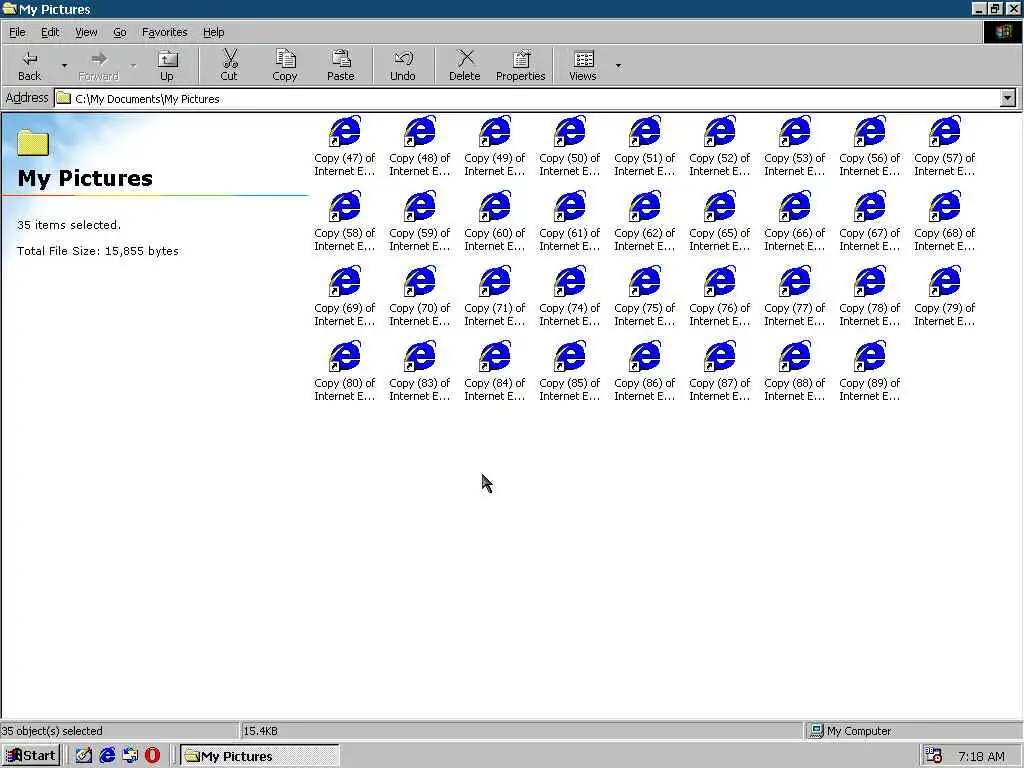This screenshot has height=768, width=1024.
Task: Select Copy (60) of Internet Explorer shortcut
Action: point(495,221)
